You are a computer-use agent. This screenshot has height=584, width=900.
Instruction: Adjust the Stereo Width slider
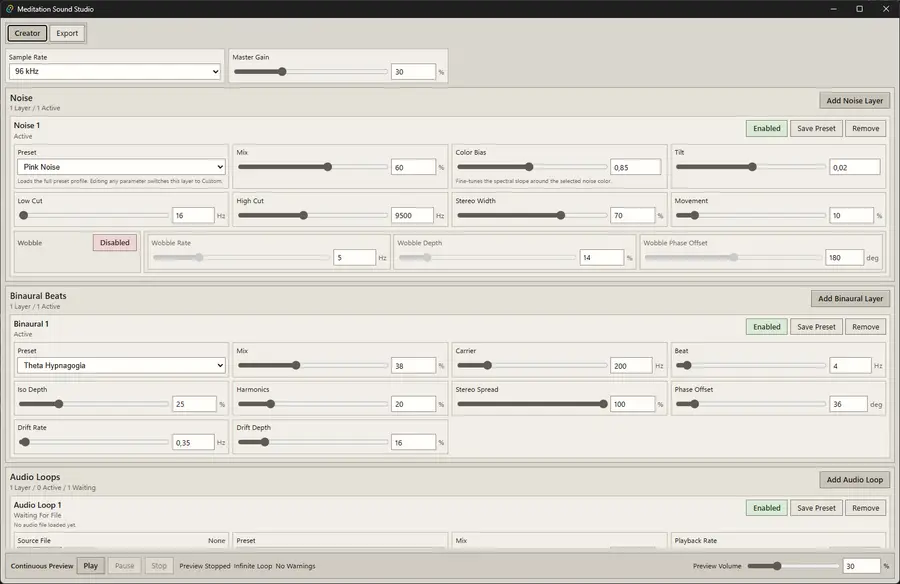tap(532, 215)
